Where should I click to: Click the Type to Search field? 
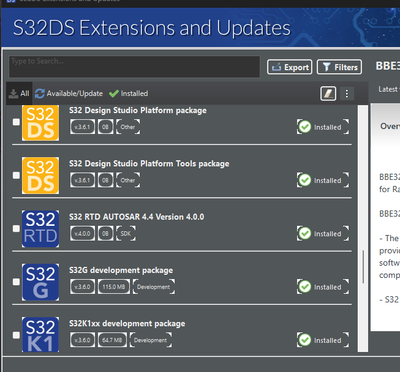134,67
